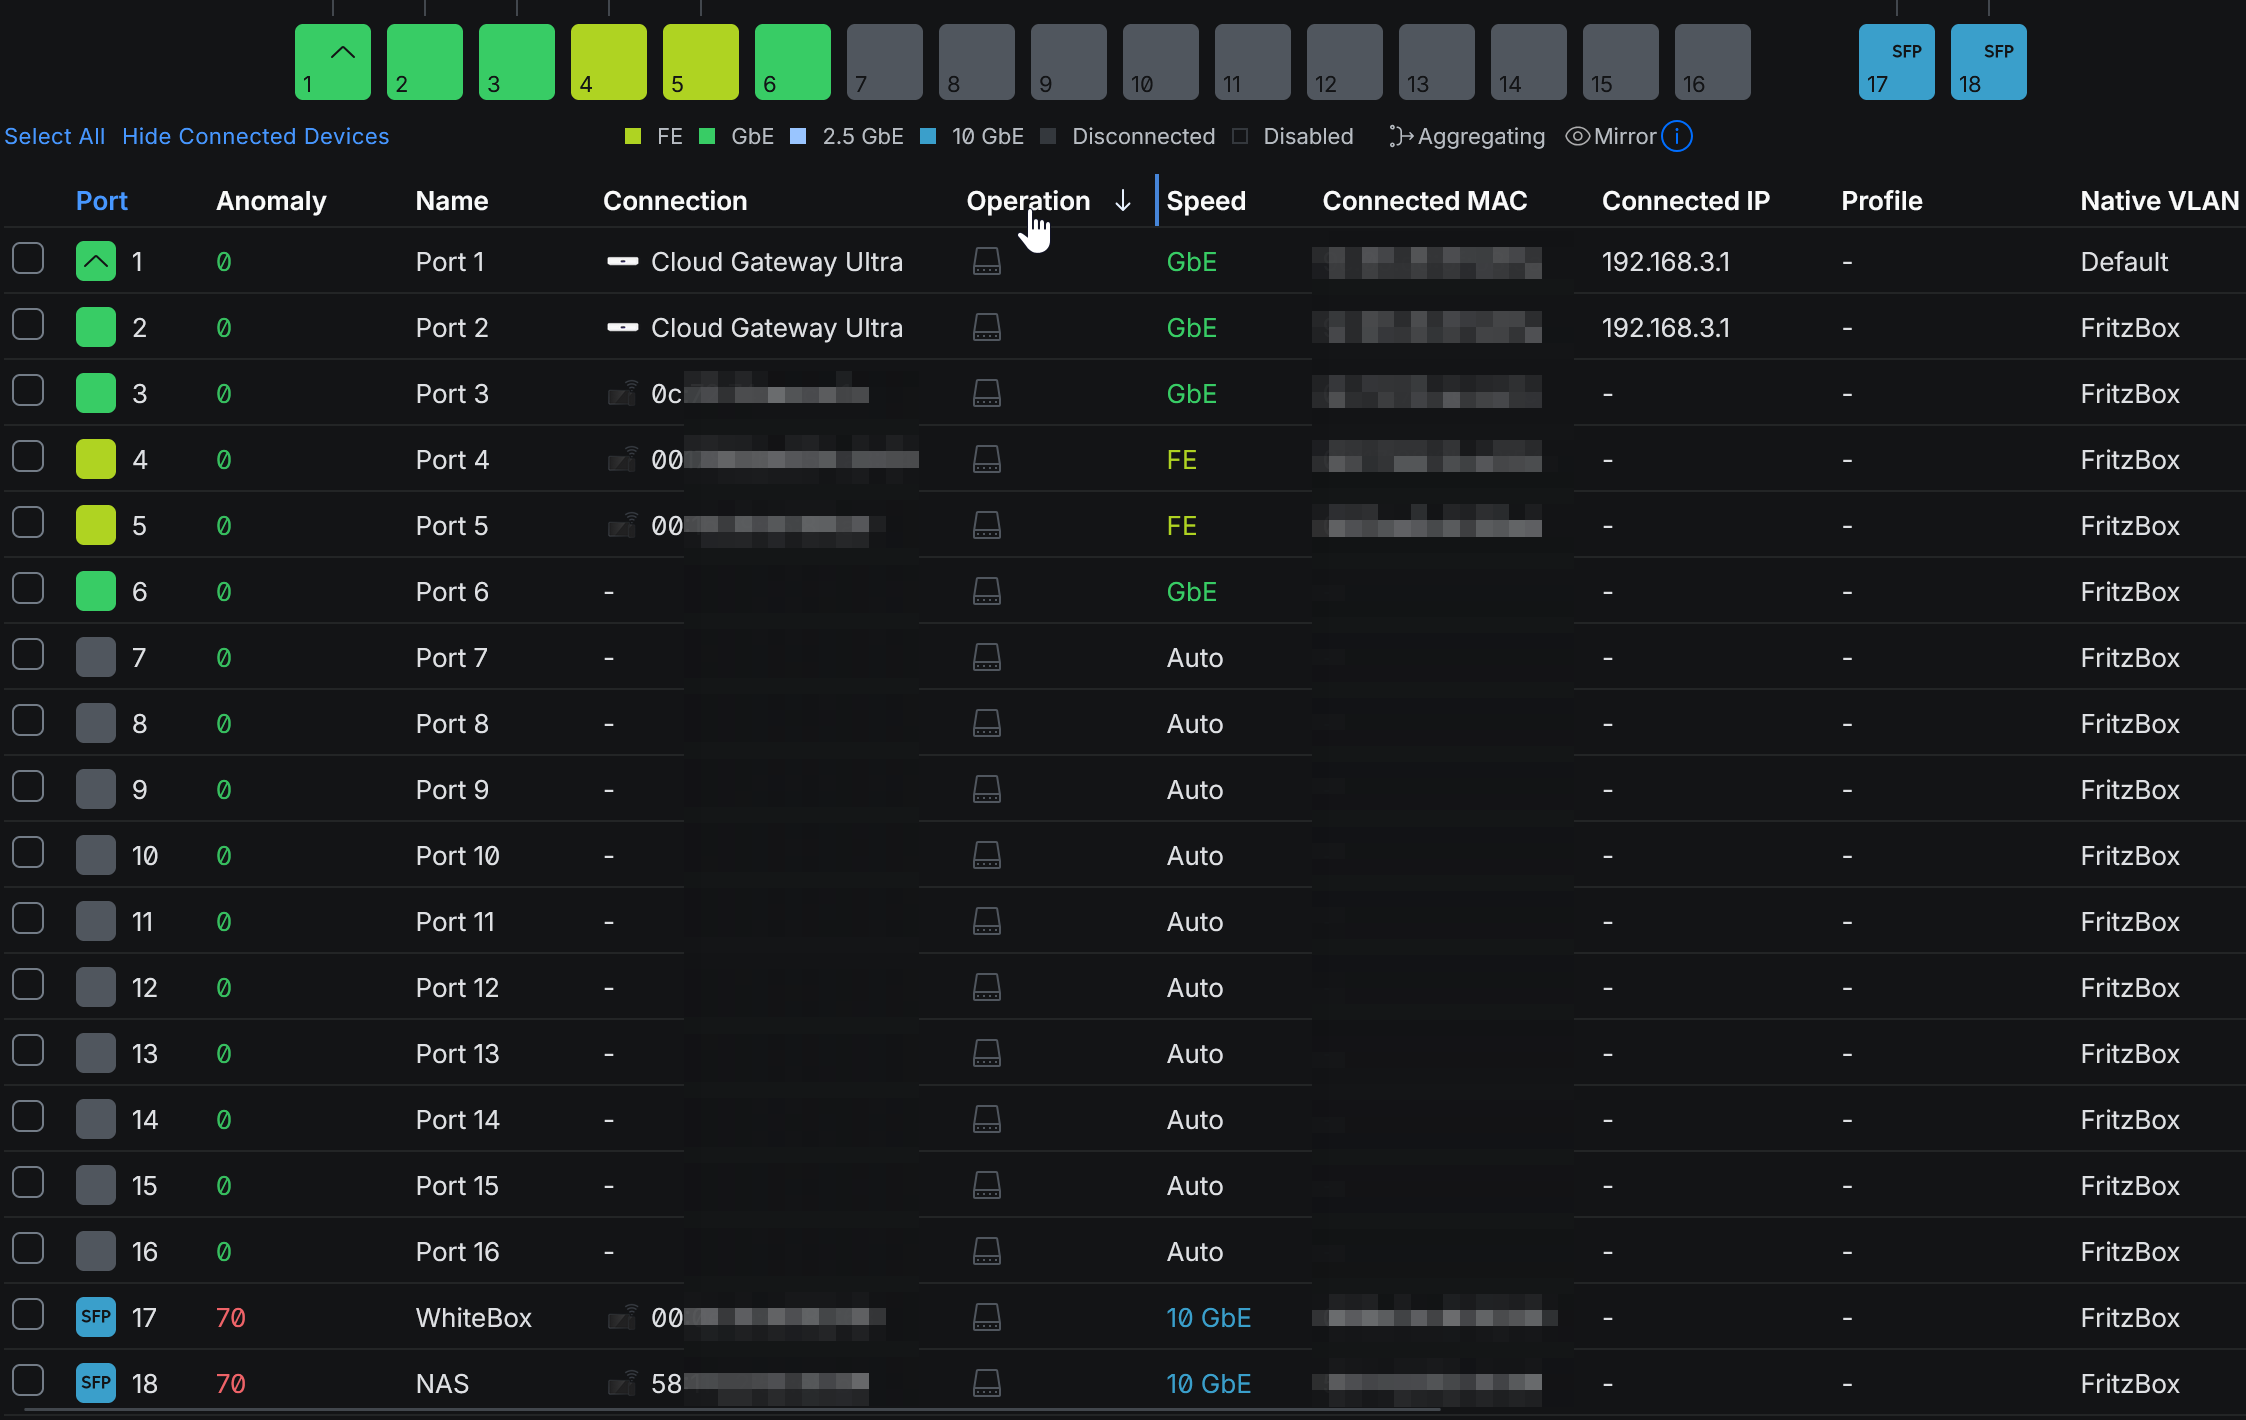
Task: Click port 1 uplink icon in port diagram
Action: [x=342, y=54]
